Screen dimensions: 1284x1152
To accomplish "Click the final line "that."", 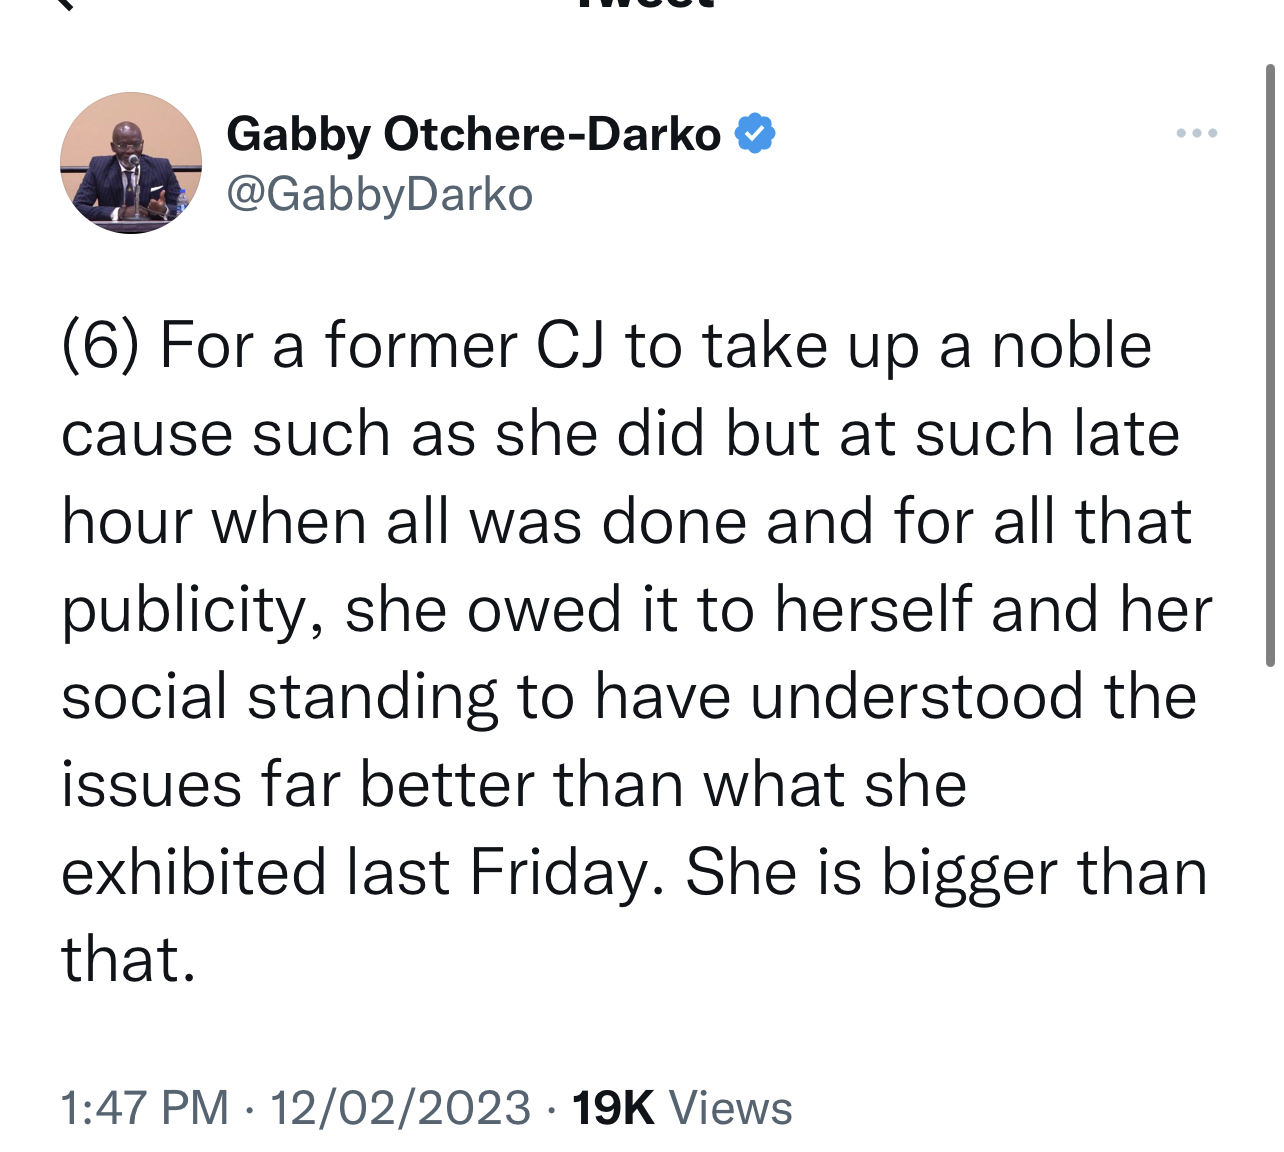I will 128,960.
